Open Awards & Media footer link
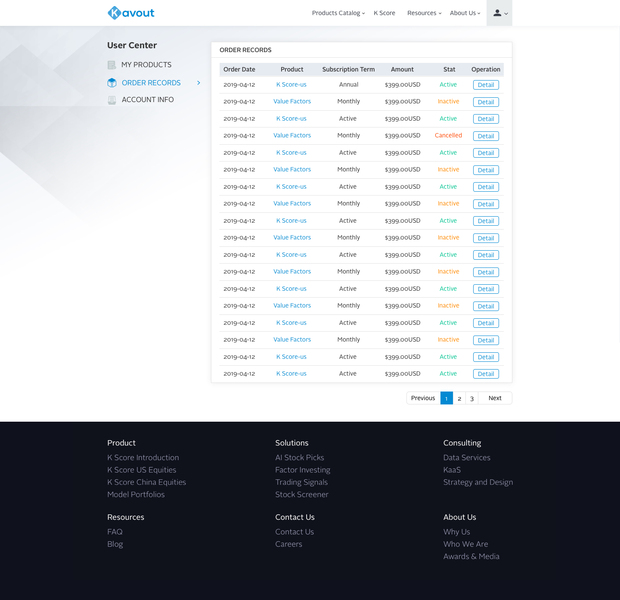This screenshot has width=620, height=600. (471, 556)
